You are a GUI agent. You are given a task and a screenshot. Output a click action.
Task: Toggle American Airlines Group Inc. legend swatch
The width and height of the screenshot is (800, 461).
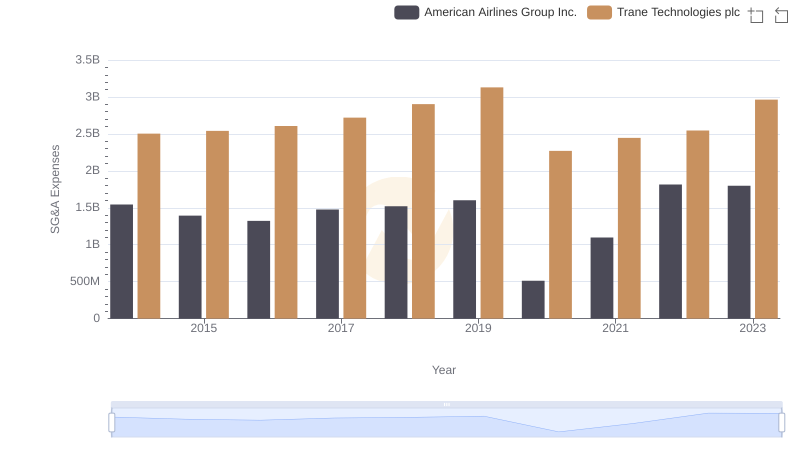coord(407,12)
